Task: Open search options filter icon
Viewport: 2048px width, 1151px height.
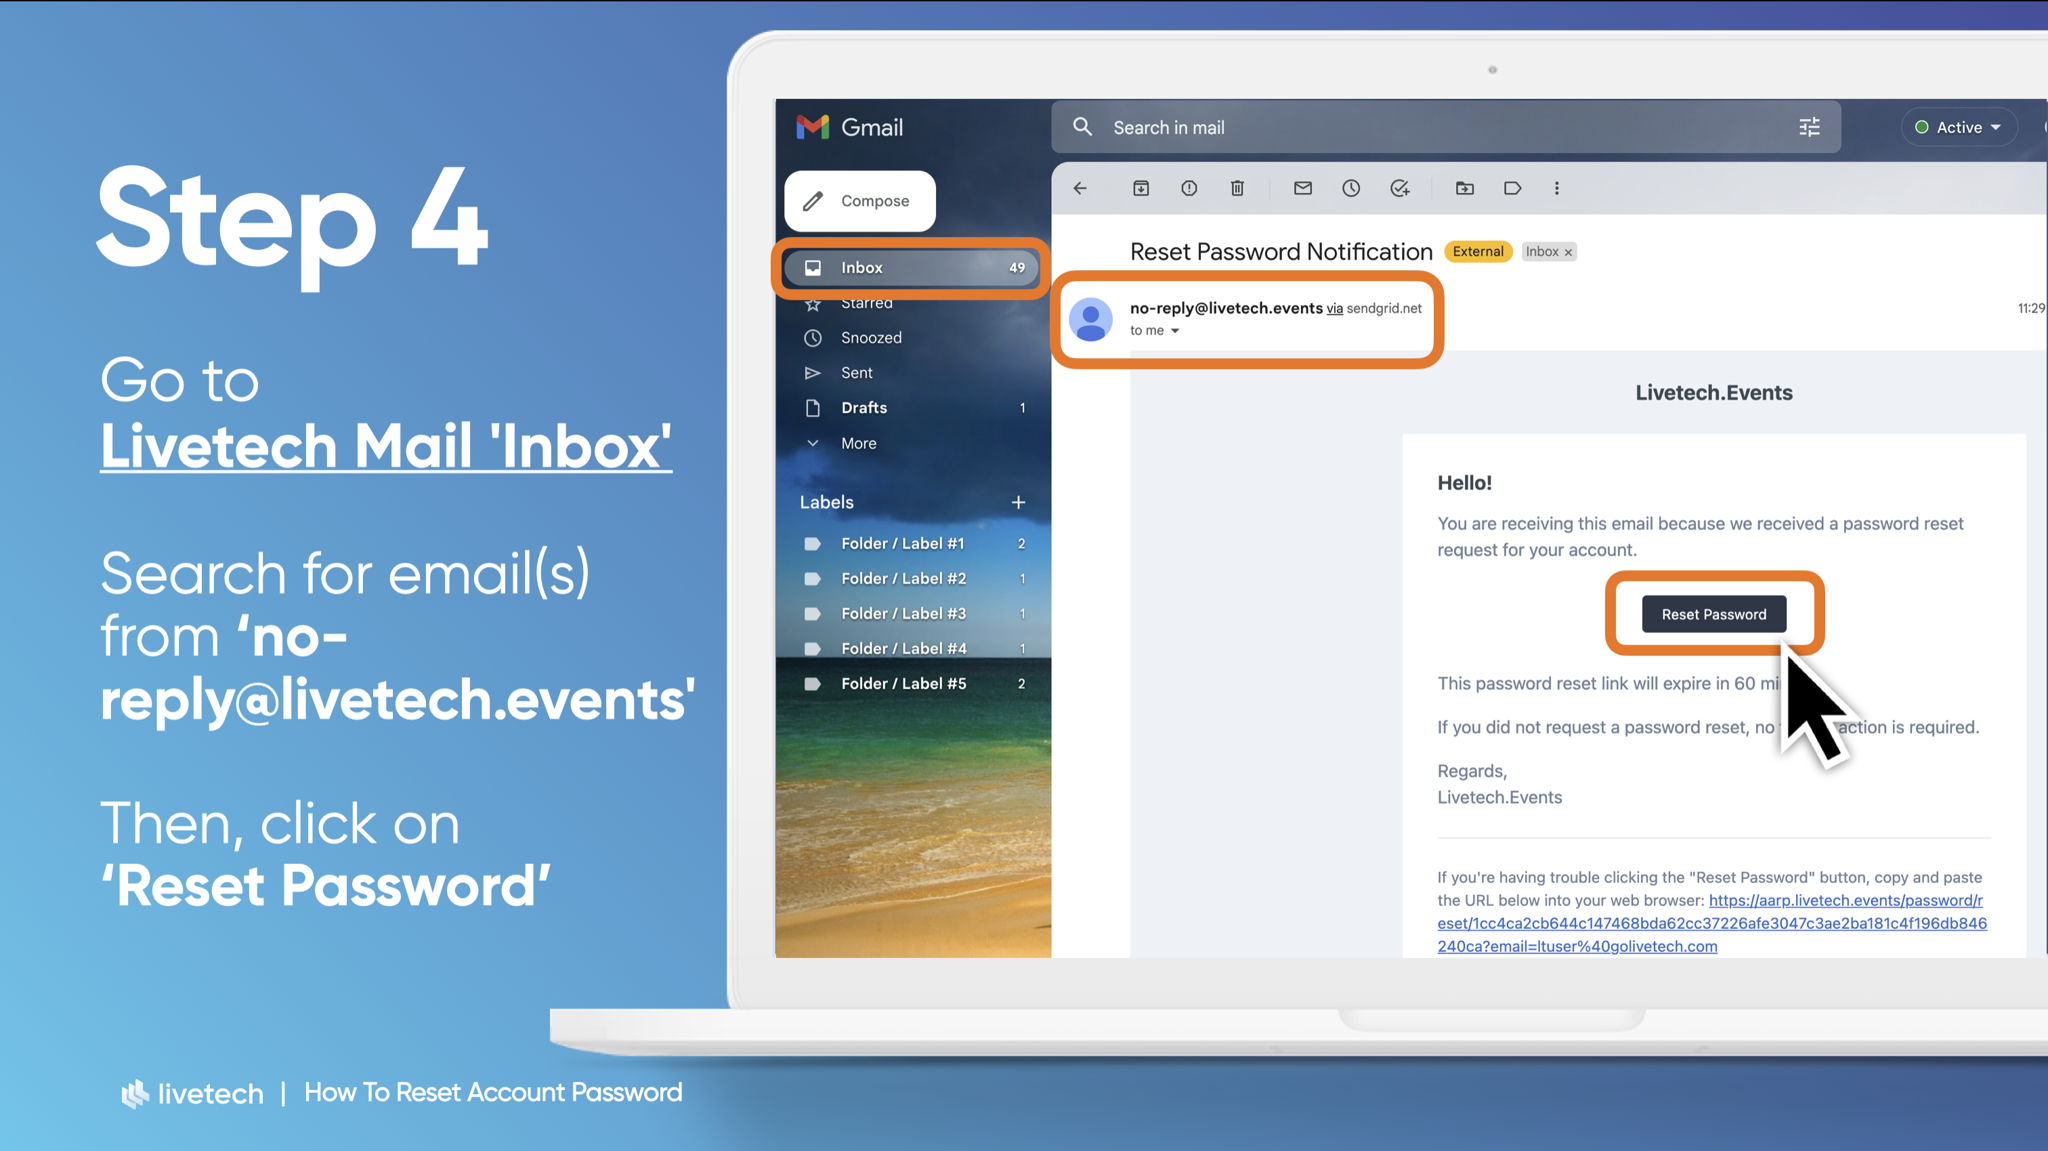Action: (x=1809, y=127)
